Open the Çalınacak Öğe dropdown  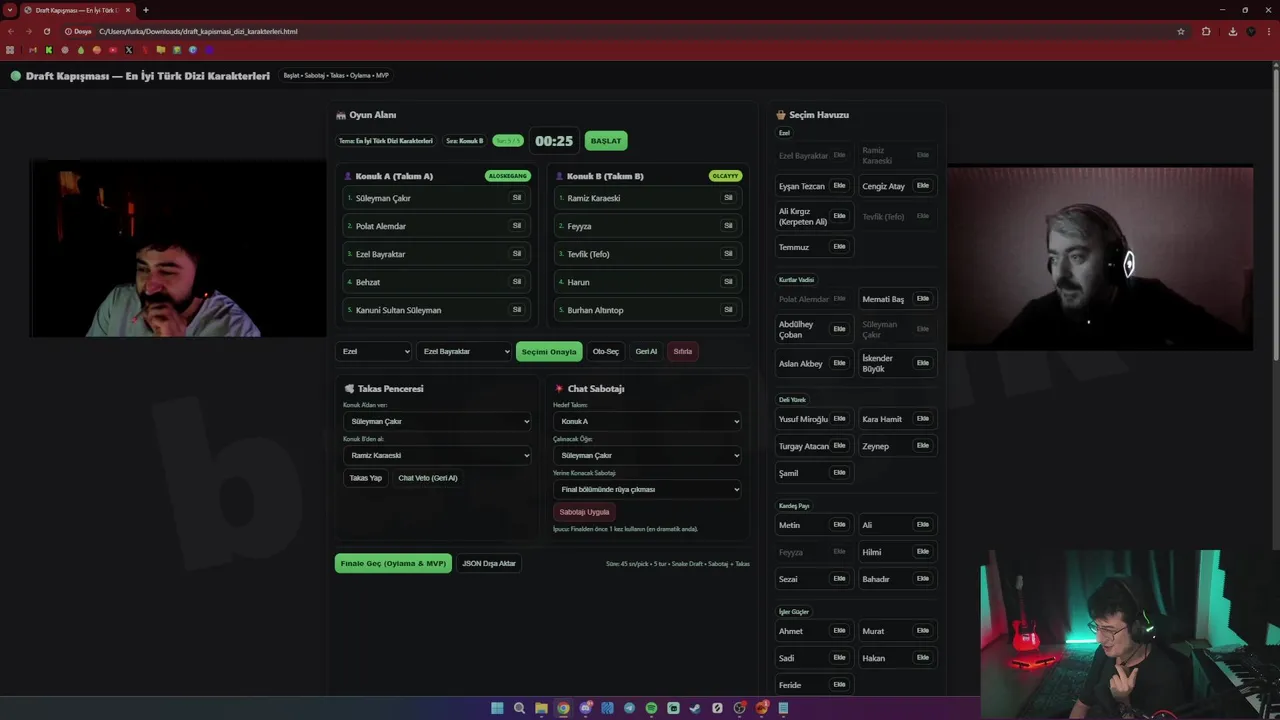[647, 455]
